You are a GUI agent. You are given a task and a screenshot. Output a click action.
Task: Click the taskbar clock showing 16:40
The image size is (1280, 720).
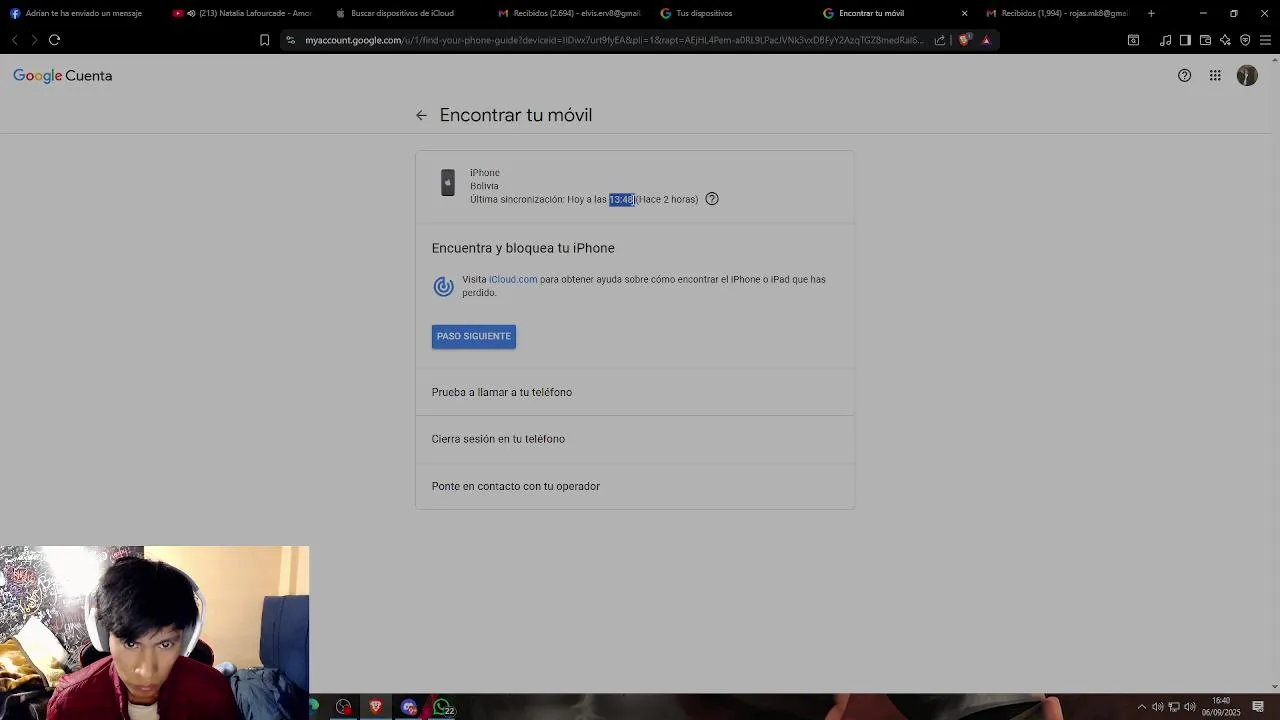(x=1221, y=707)
